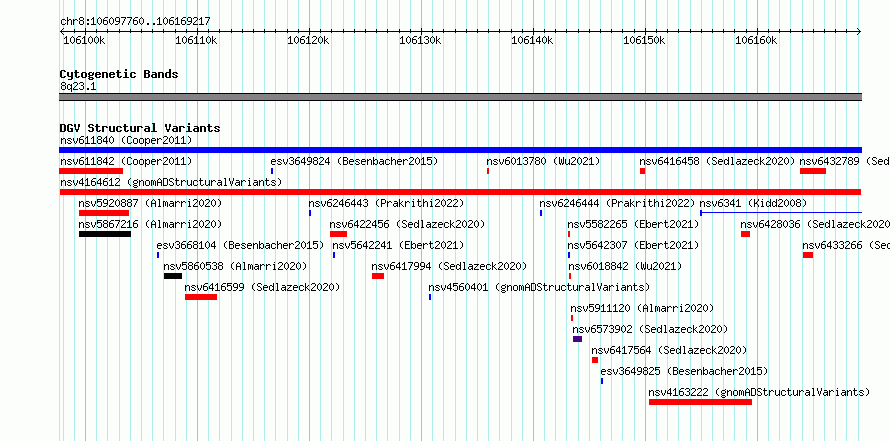Screen dimensions: 890x441
Task: Open nsv4164612 (gnomADStructuralVariants) label
Action: coord(171,182)
